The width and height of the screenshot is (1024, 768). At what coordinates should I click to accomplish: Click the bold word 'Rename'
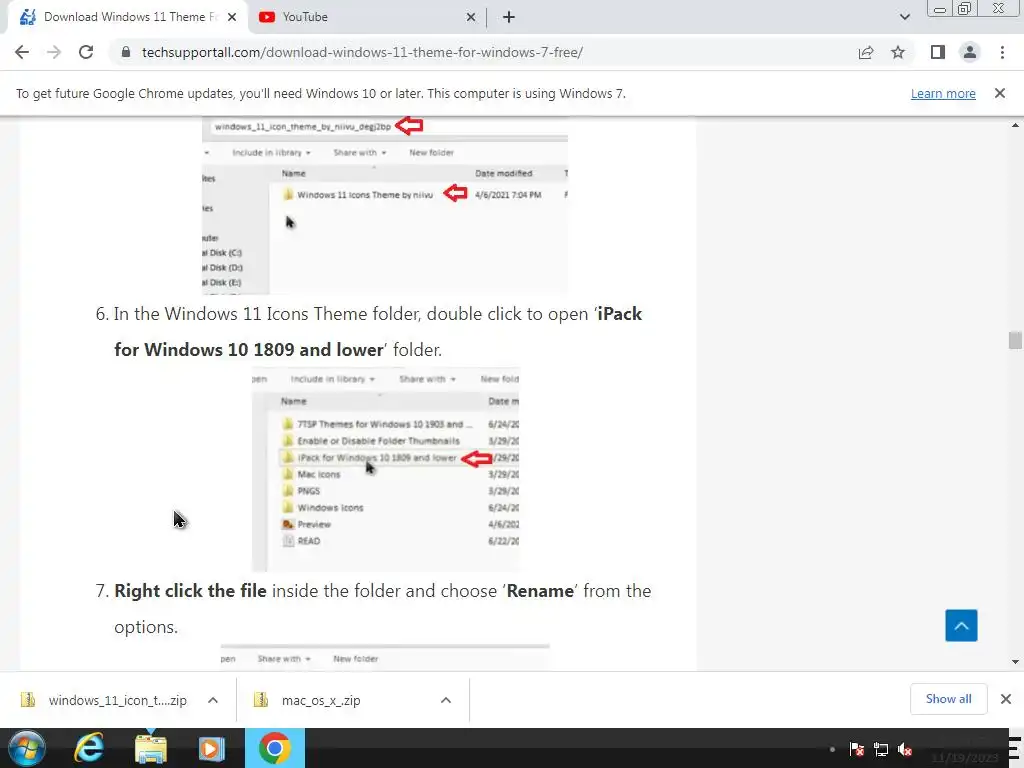pyautogui.click(x=540, y=591)
